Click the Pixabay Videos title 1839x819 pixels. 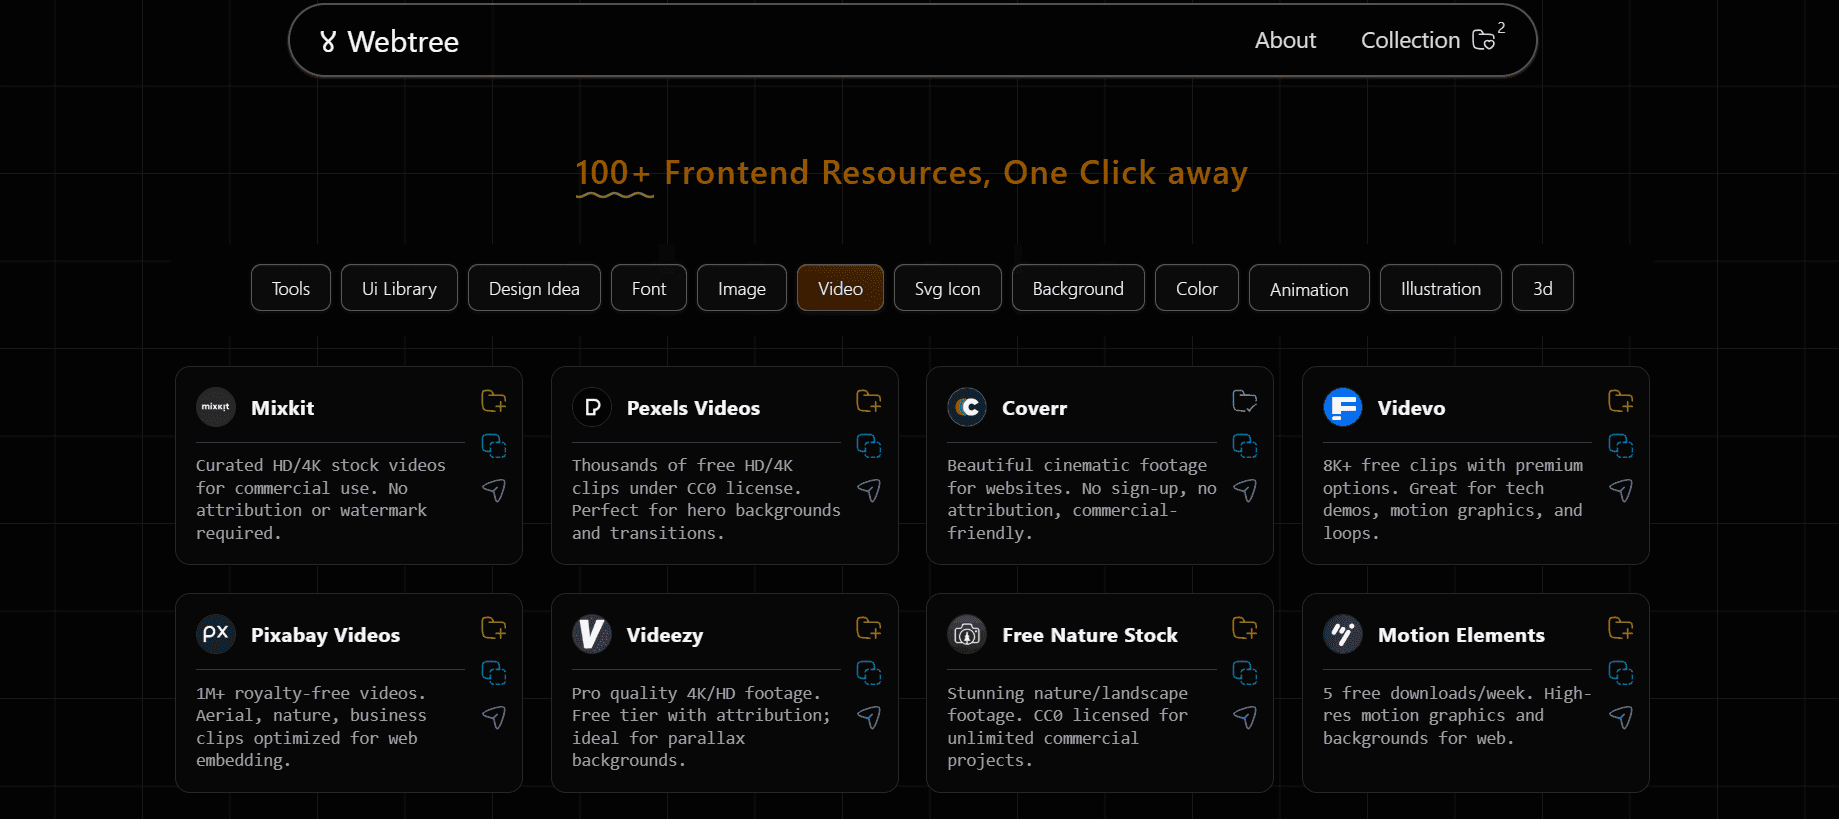click(325, 635)
